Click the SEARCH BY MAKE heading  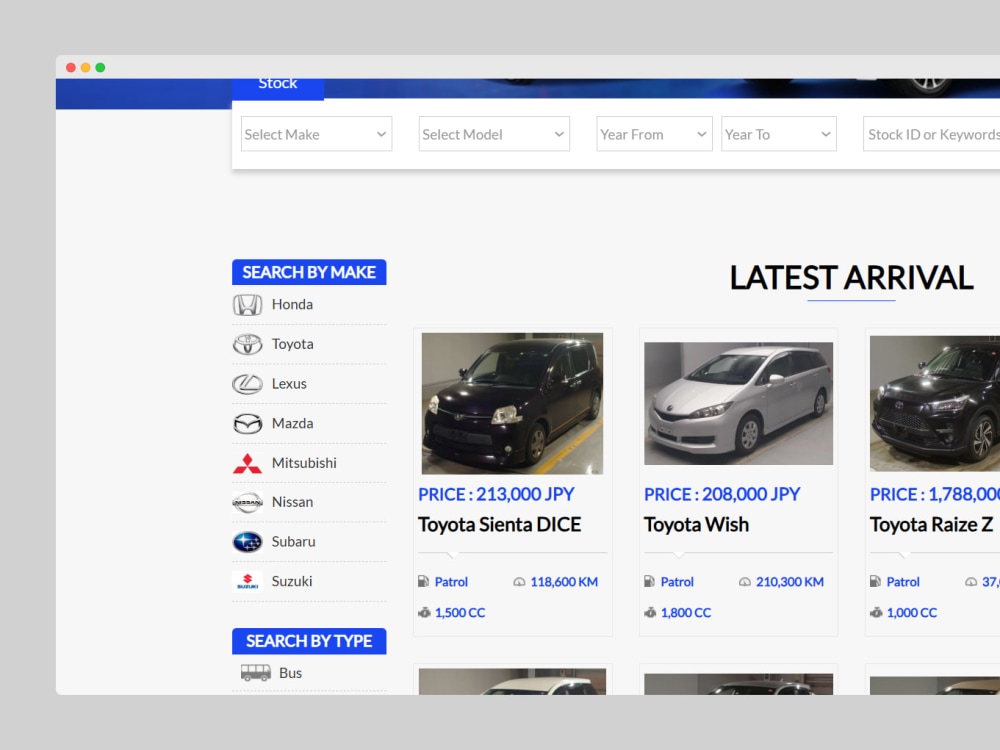pyautogui.click(x=309, y=272)
